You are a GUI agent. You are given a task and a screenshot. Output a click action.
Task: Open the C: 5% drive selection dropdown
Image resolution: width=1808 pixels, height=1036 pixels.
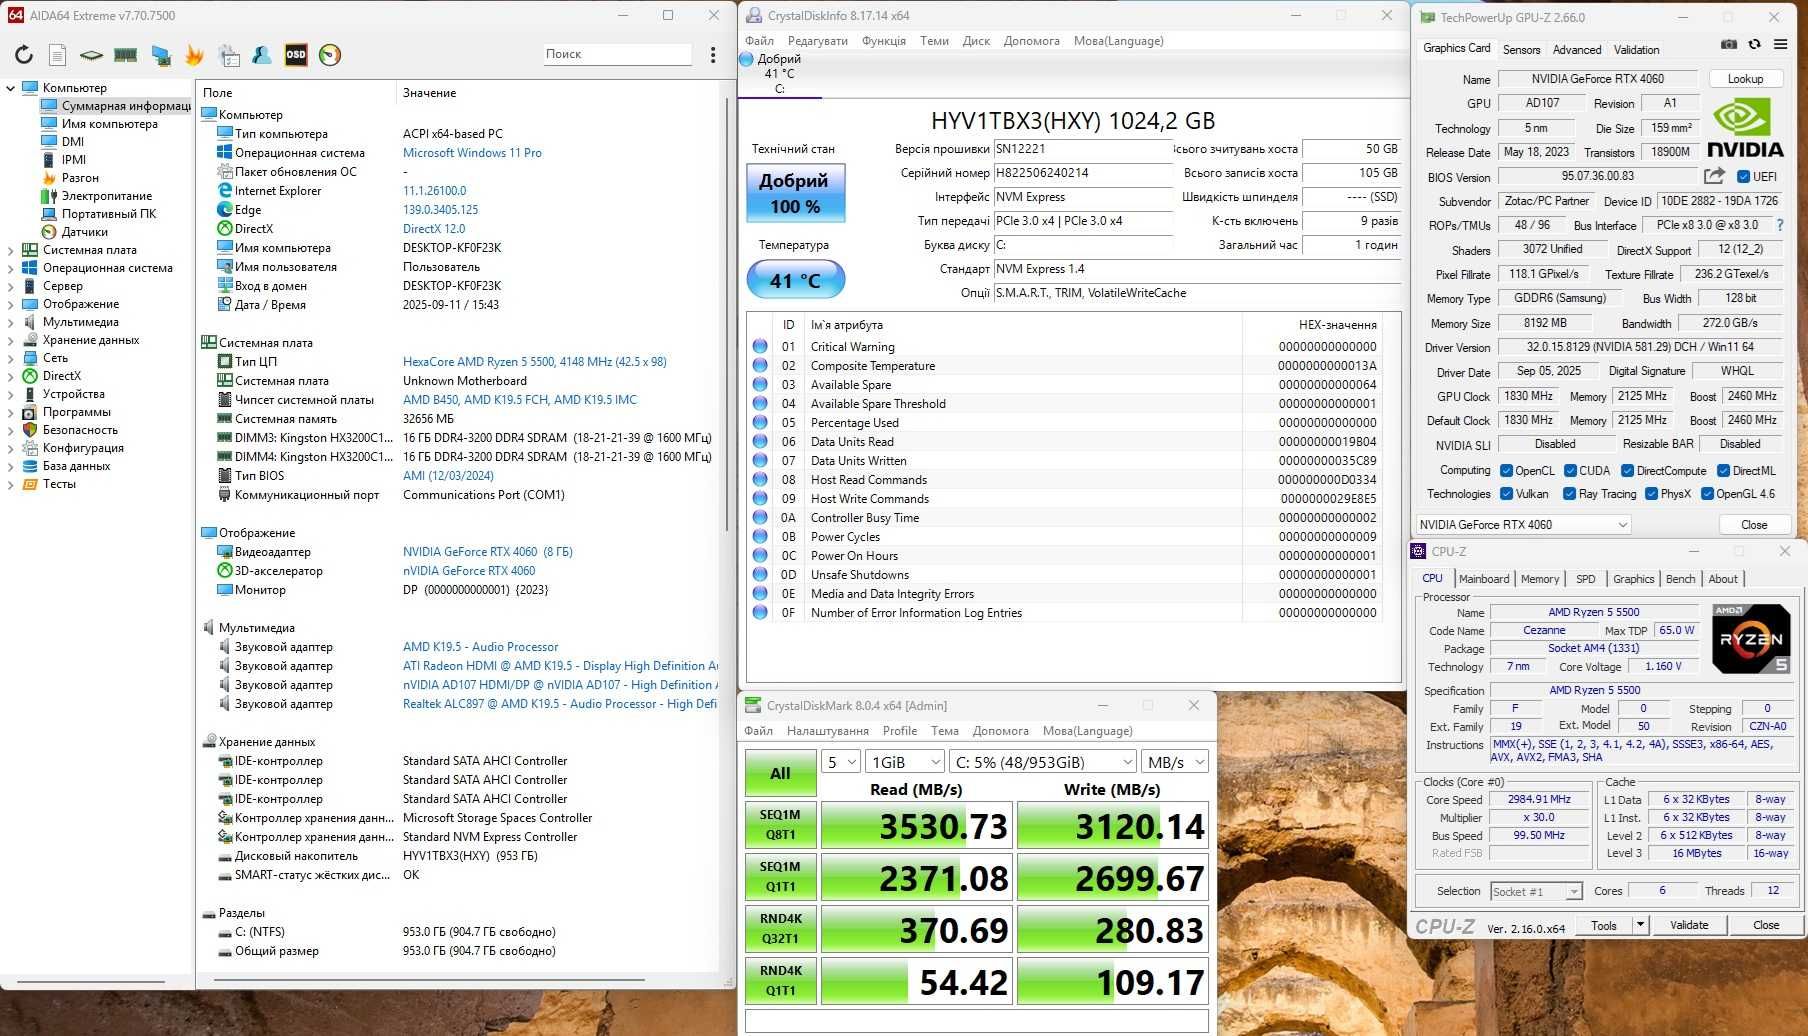tap(1043, 762)
